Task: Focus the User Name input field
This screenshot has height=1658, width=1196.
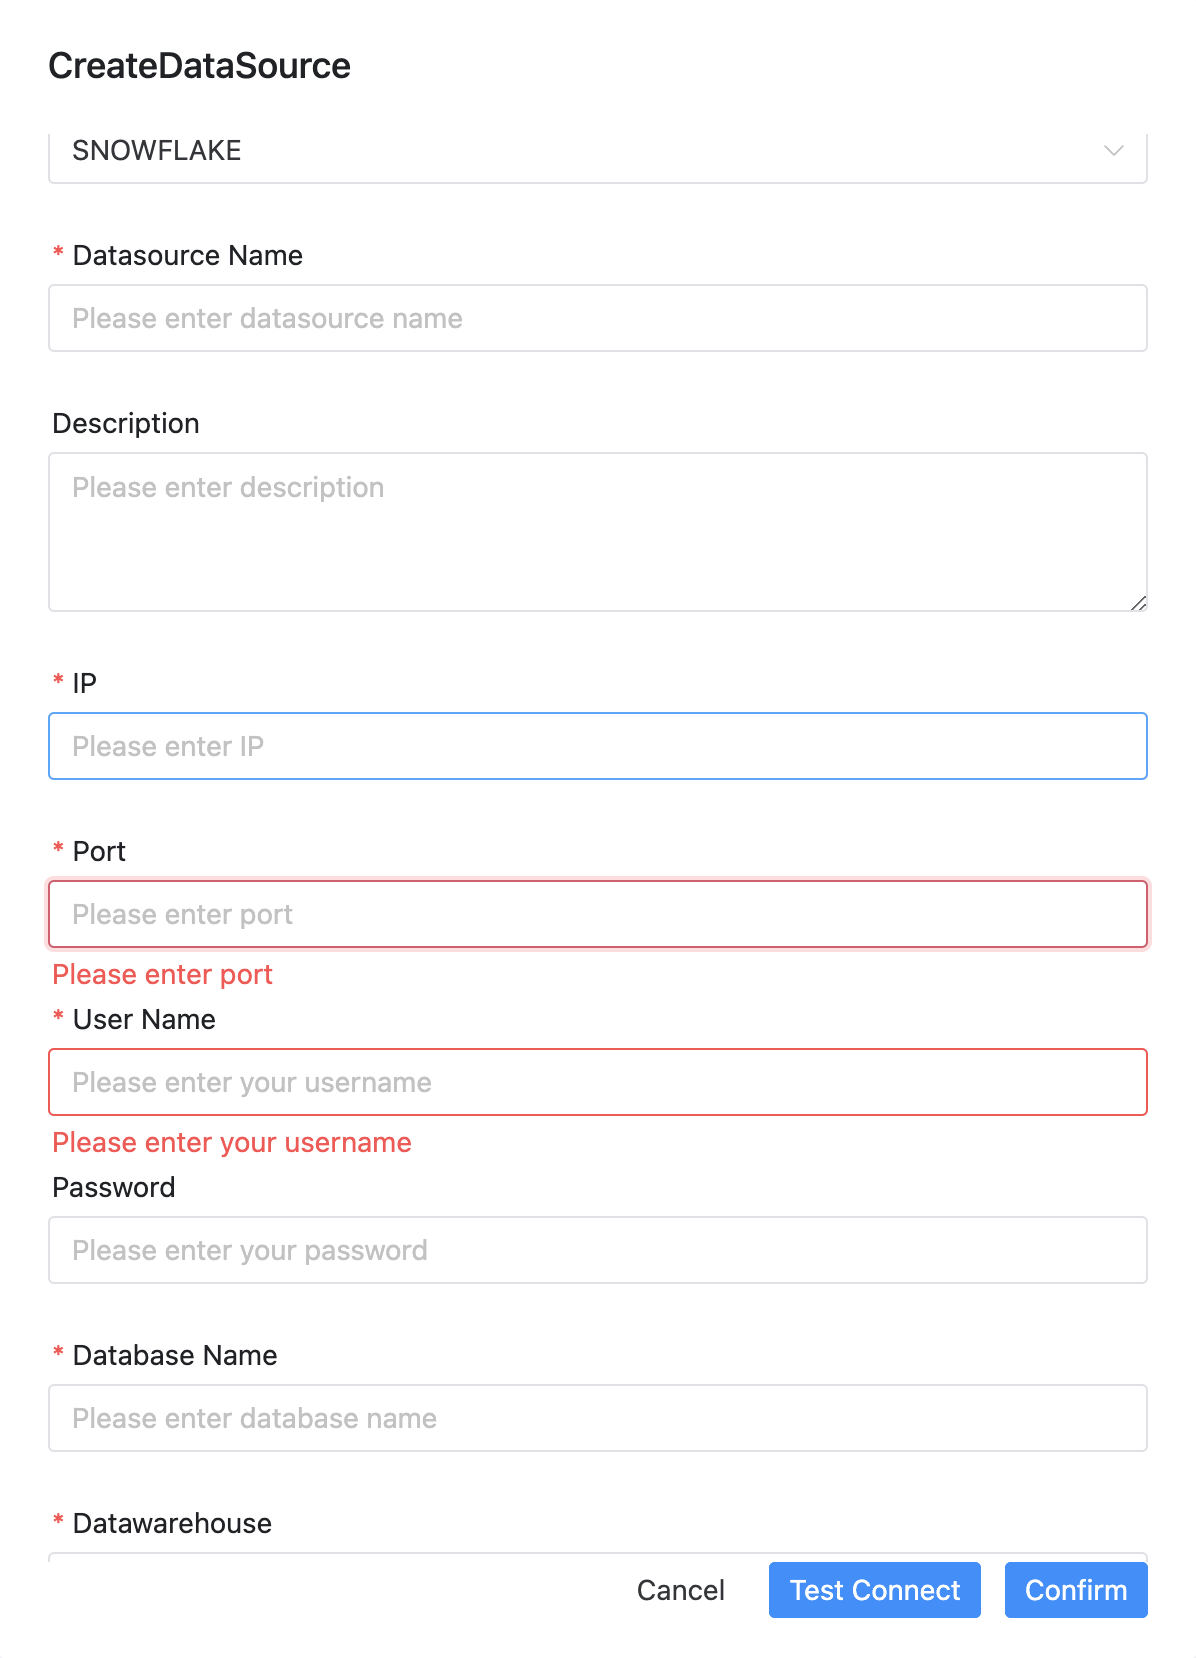Action: coord(597,1082)
